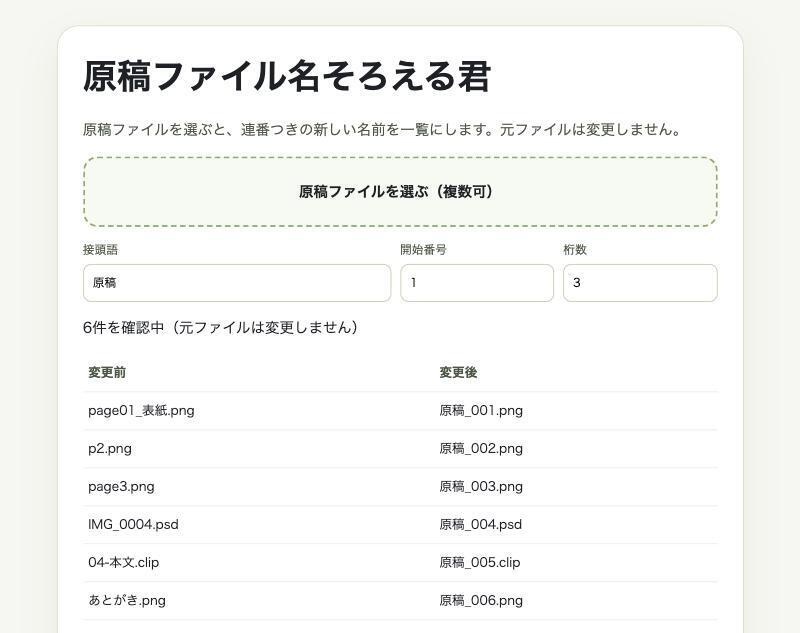The image size is (800, 633).
Task: Focus the 接頭語 input field
Action: coord(237,283)
